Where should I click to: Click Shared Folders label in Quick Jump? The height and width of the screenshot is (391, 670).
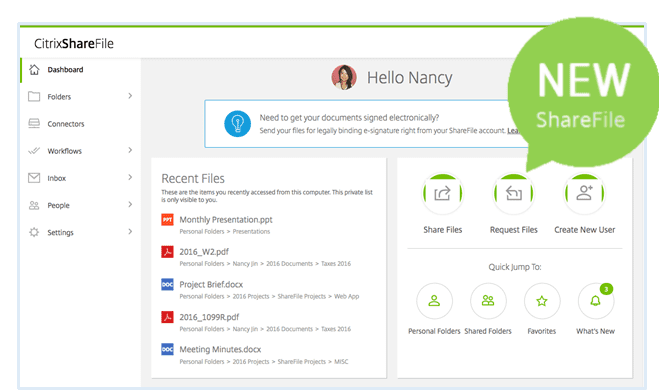click(488, 331)
